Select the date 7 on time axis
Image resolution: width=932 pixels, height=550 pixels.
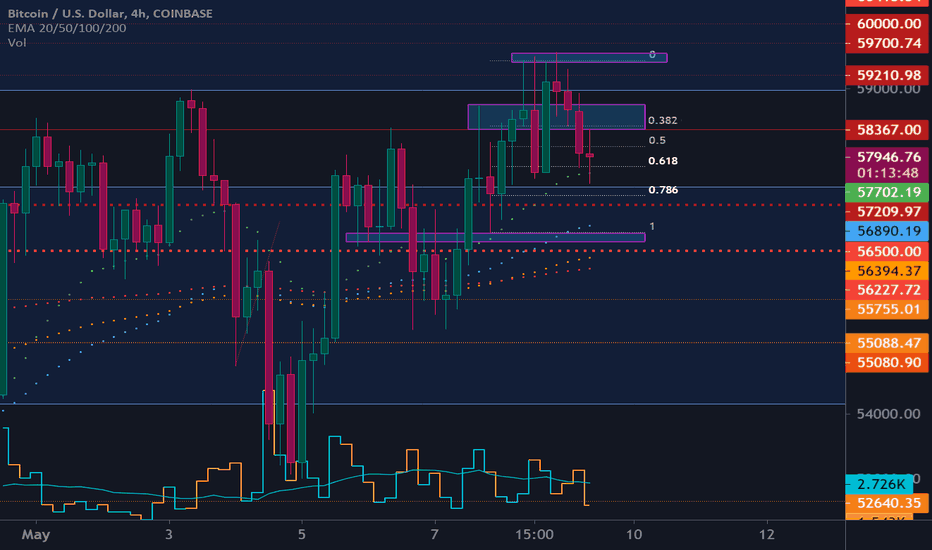(434, 534)
